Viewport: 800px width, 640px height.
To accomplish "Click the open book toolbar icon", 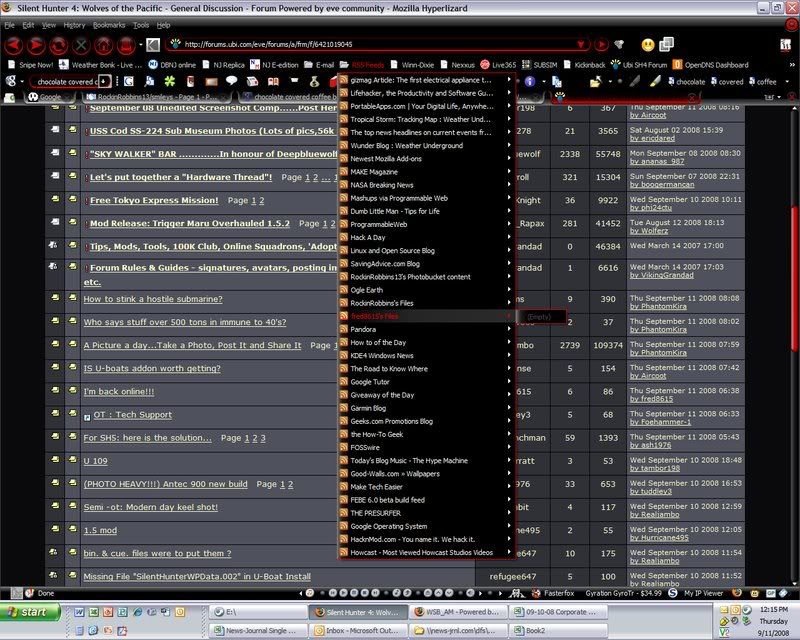I will 273,81.
